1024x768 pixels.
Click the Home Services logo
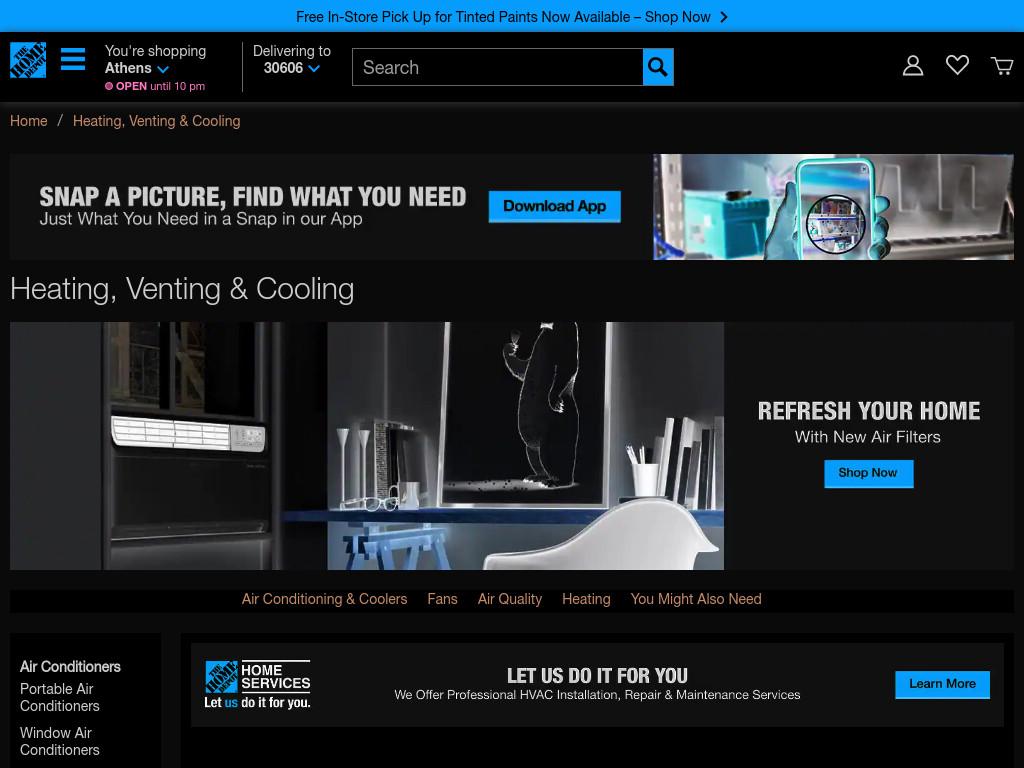(257, 684)
